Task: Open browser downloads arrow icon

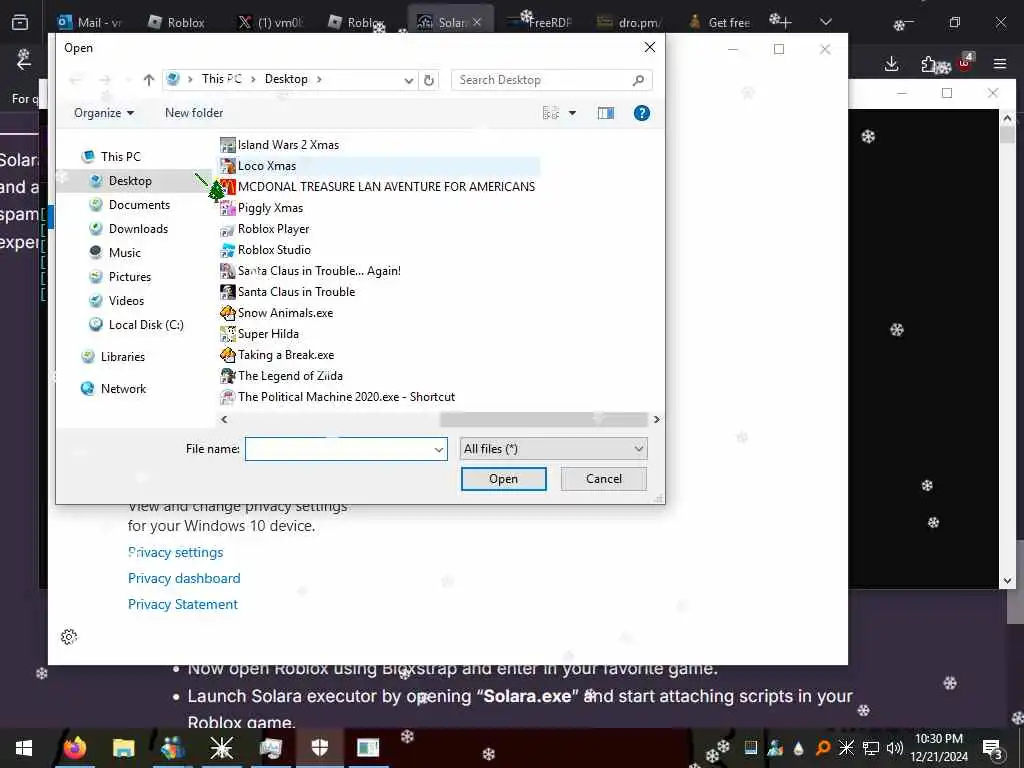Action: click(891, 63)
